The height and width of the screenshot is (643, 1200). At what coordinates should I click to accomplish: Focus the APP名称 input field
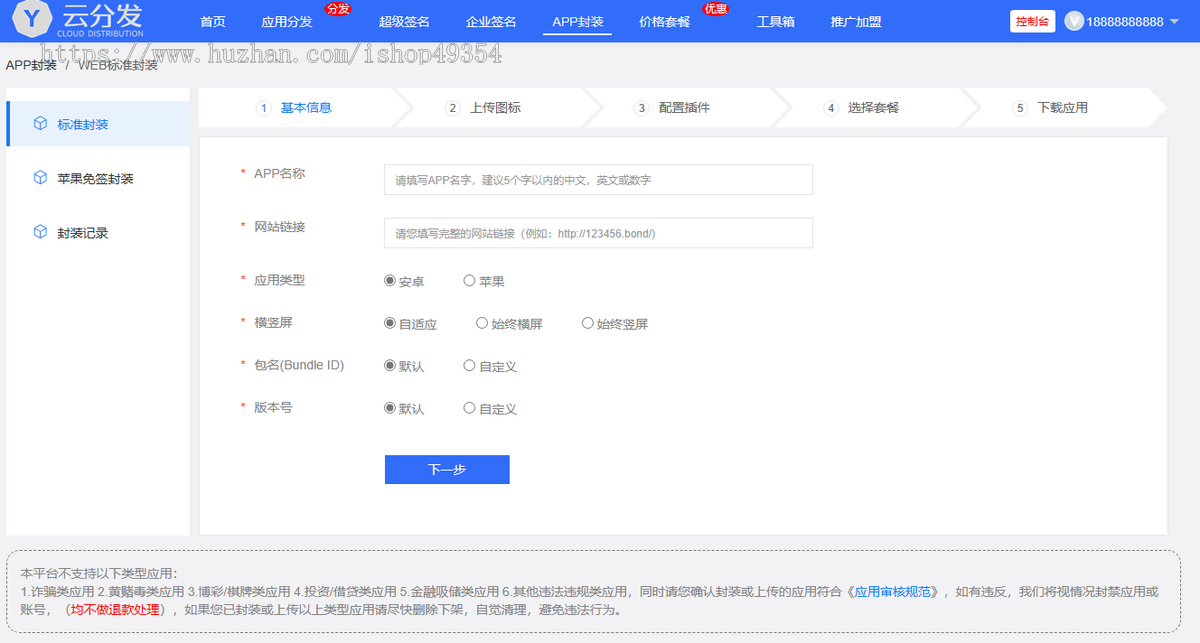pos(598,180)
